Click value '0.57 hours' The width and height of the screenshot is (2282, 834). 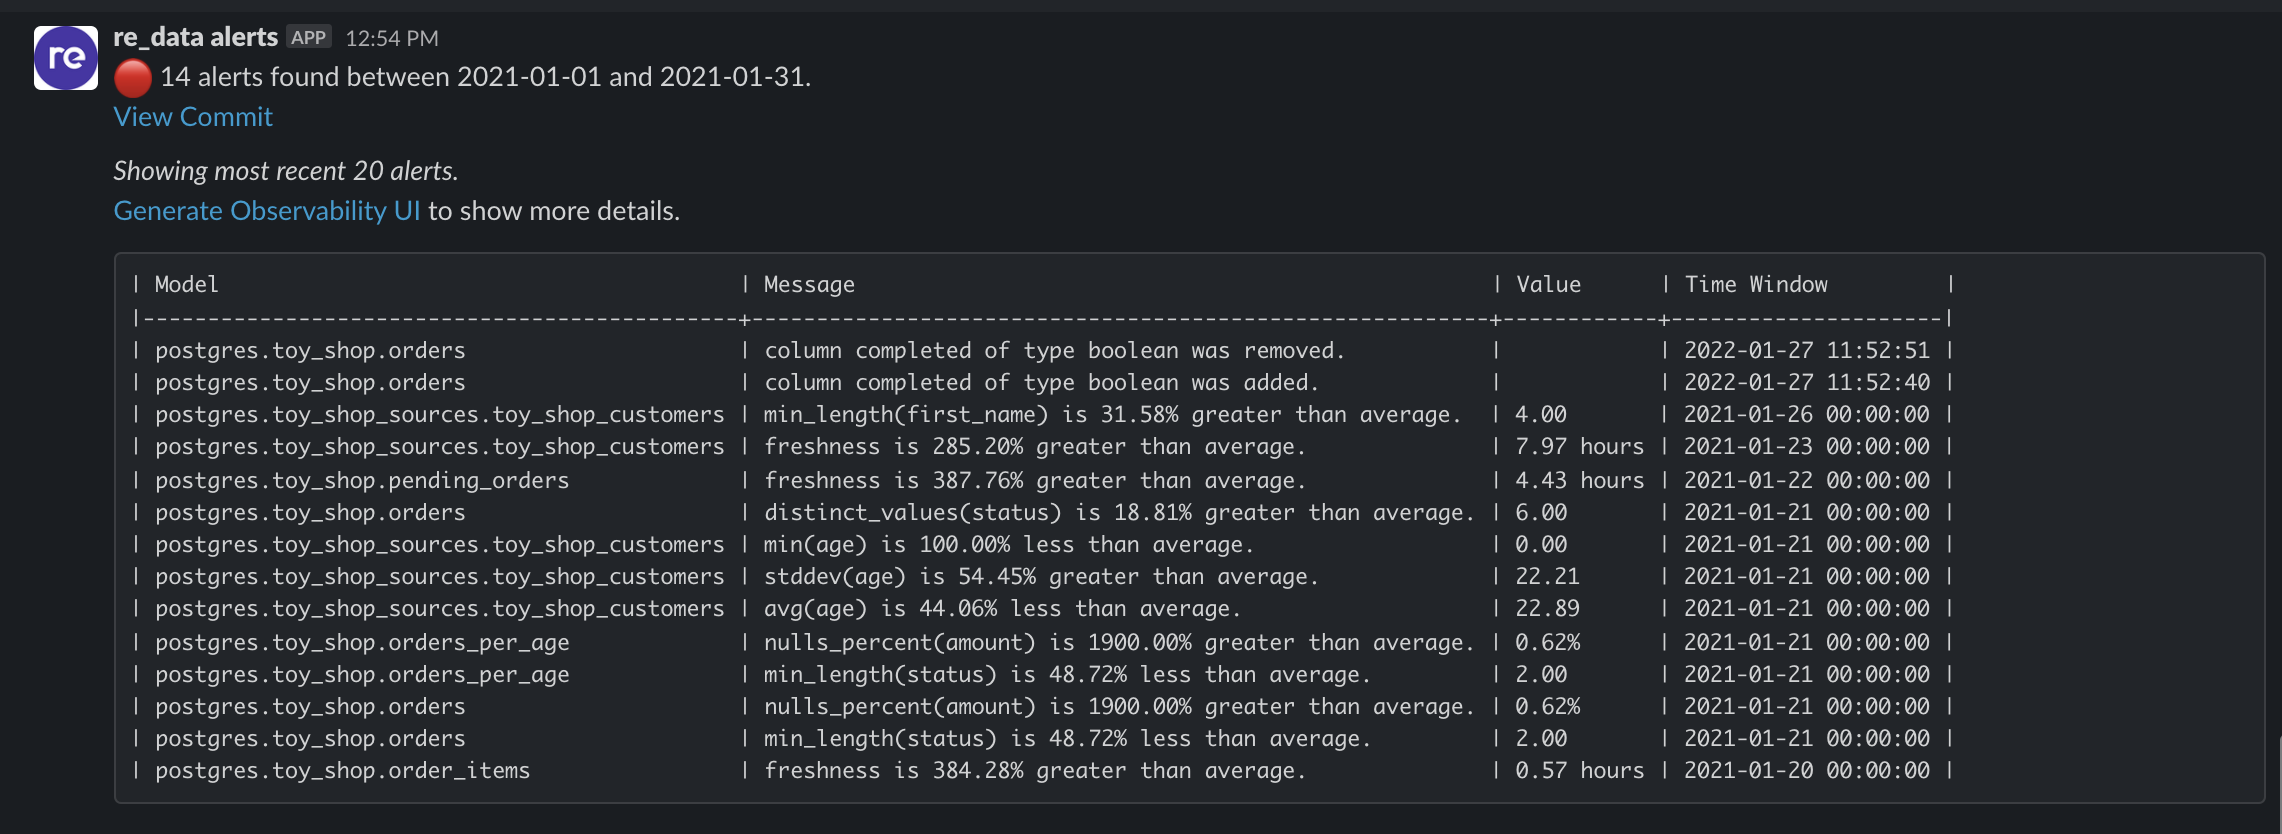pyautogui.click(x=1579, y=771)
